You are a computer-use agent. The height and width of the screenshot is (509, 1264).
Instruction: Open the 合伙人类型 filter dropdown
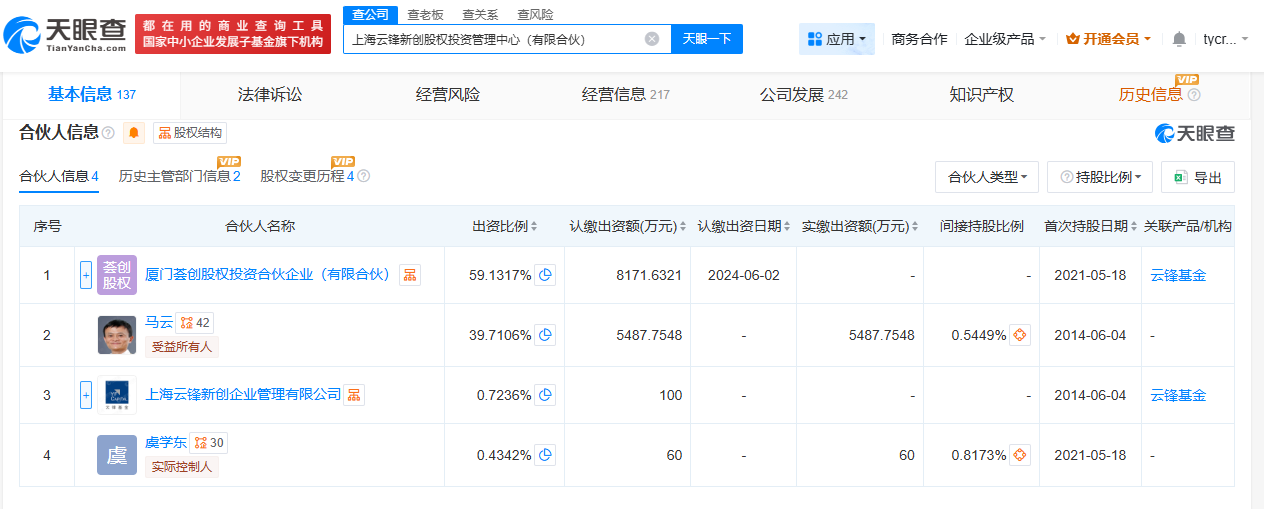987,177
